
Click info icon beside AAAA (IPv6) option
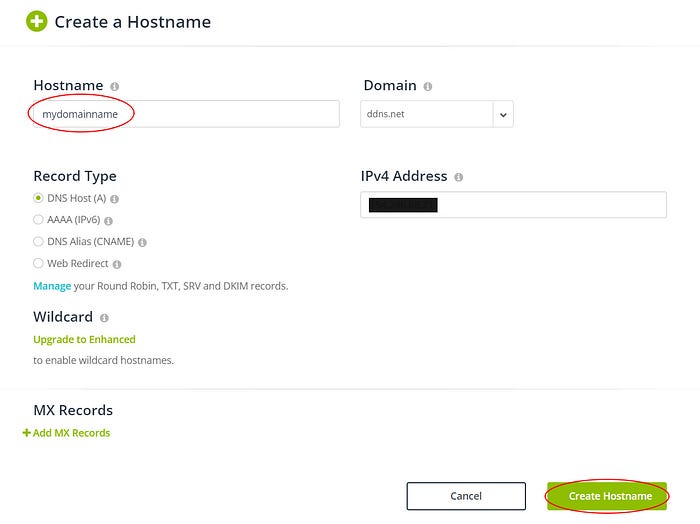pyautogui.click(x=108, y=221)
